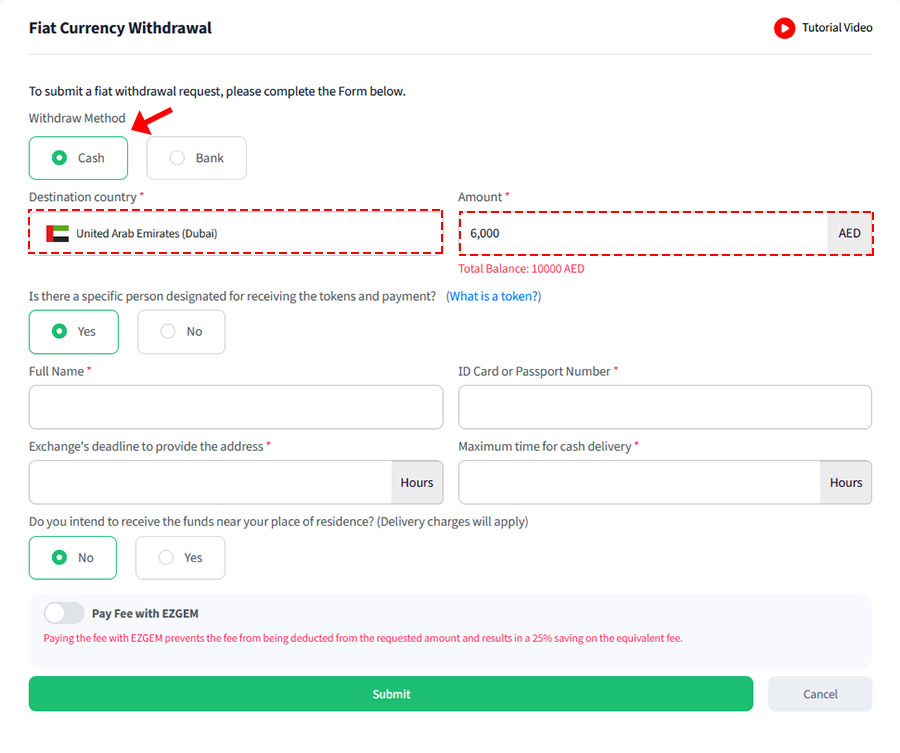Image resolution: width=900 pixels, height=753 pixels.
Task: Click the UAE flag icon
Action: (58, 234)
